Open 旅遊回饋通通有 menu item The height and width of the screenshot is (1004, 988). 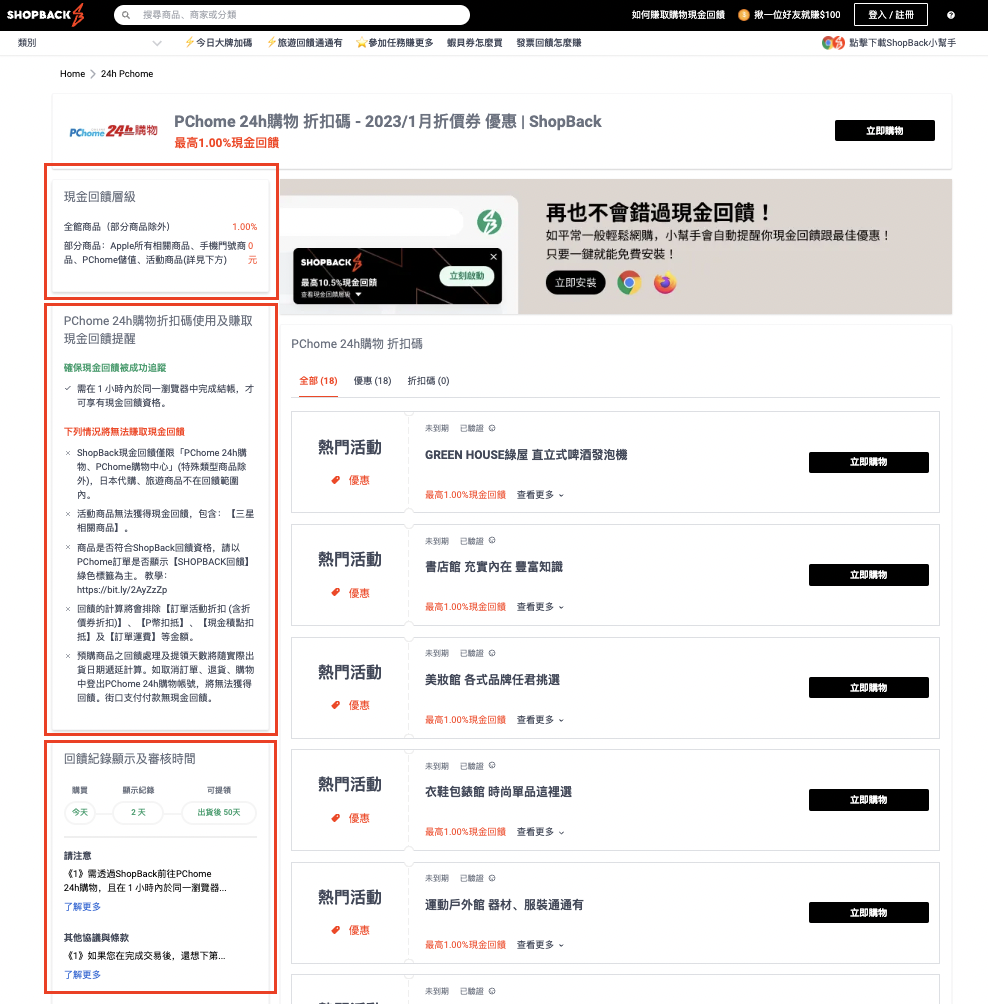pos(305,43)
